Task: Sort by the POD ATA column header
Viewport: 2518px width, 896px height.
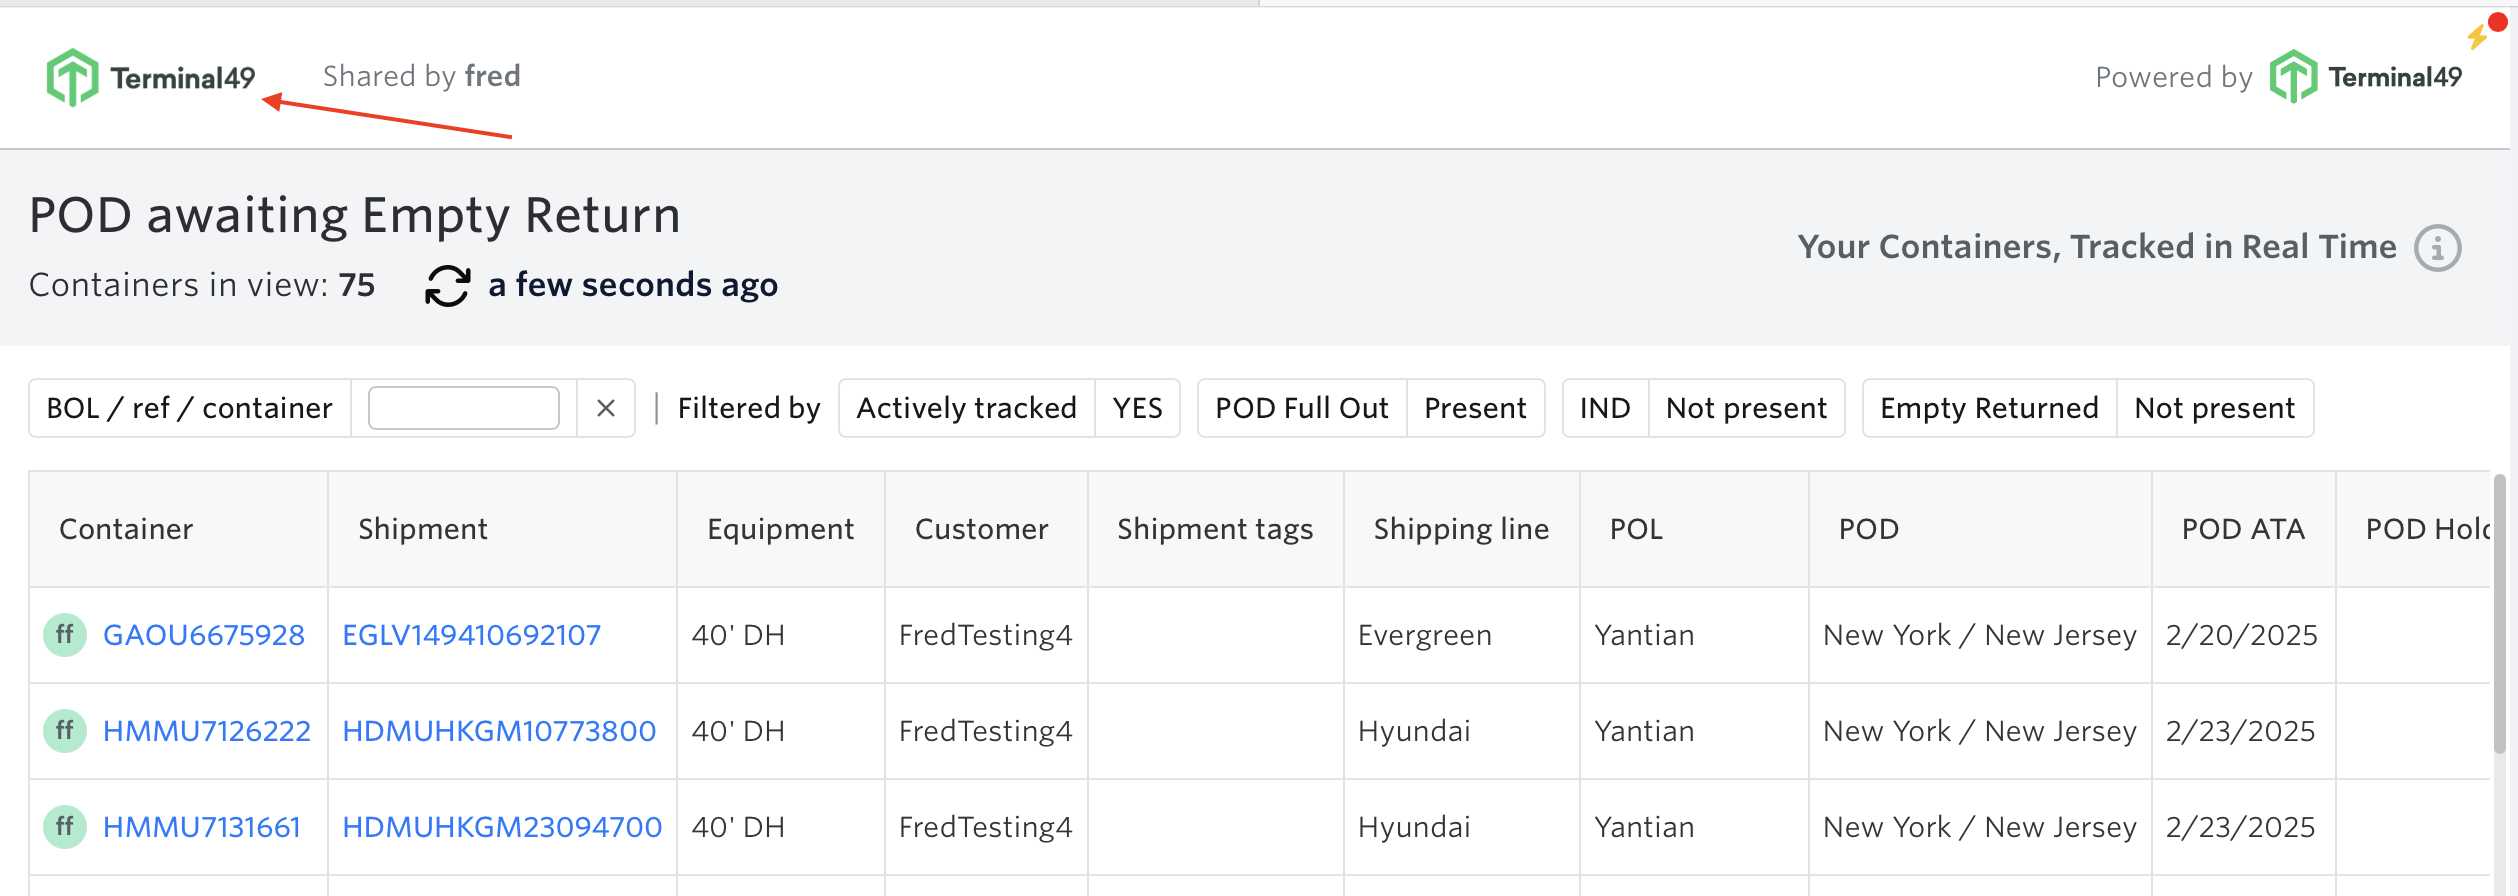Action: pos(2242,529)
